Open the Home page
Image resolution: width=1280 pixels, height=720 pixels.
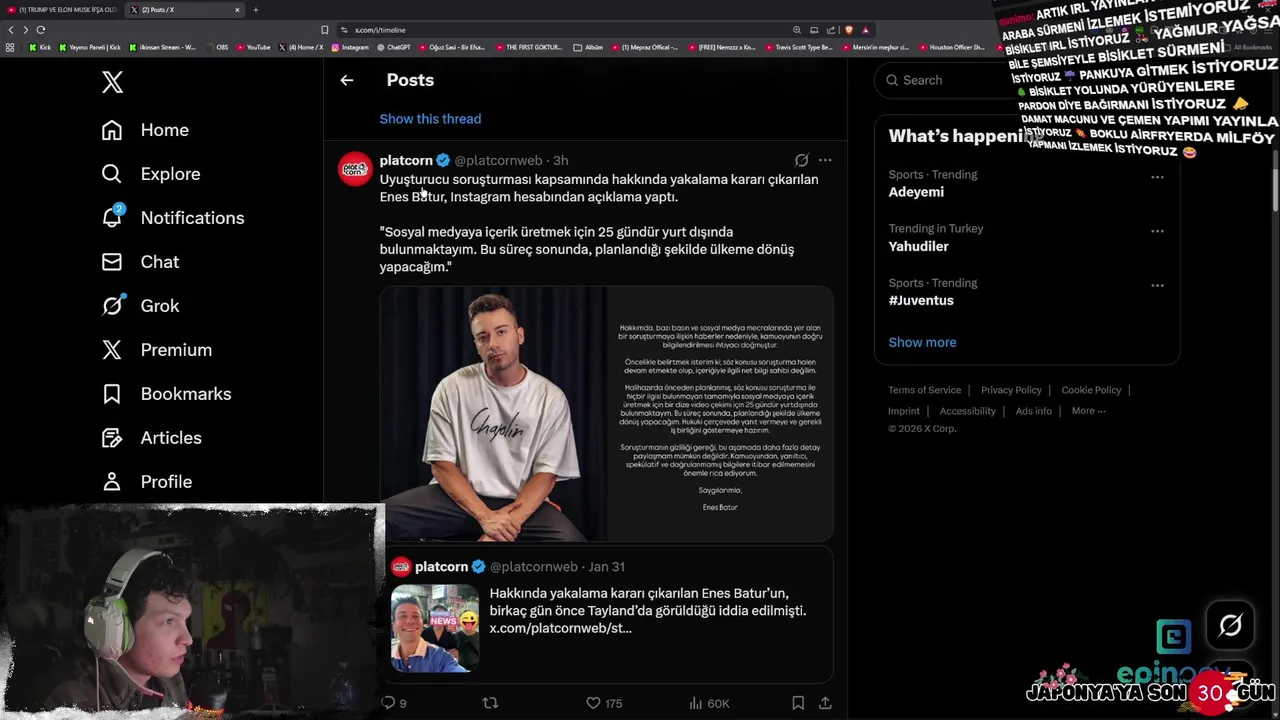[x=145, y=130]
